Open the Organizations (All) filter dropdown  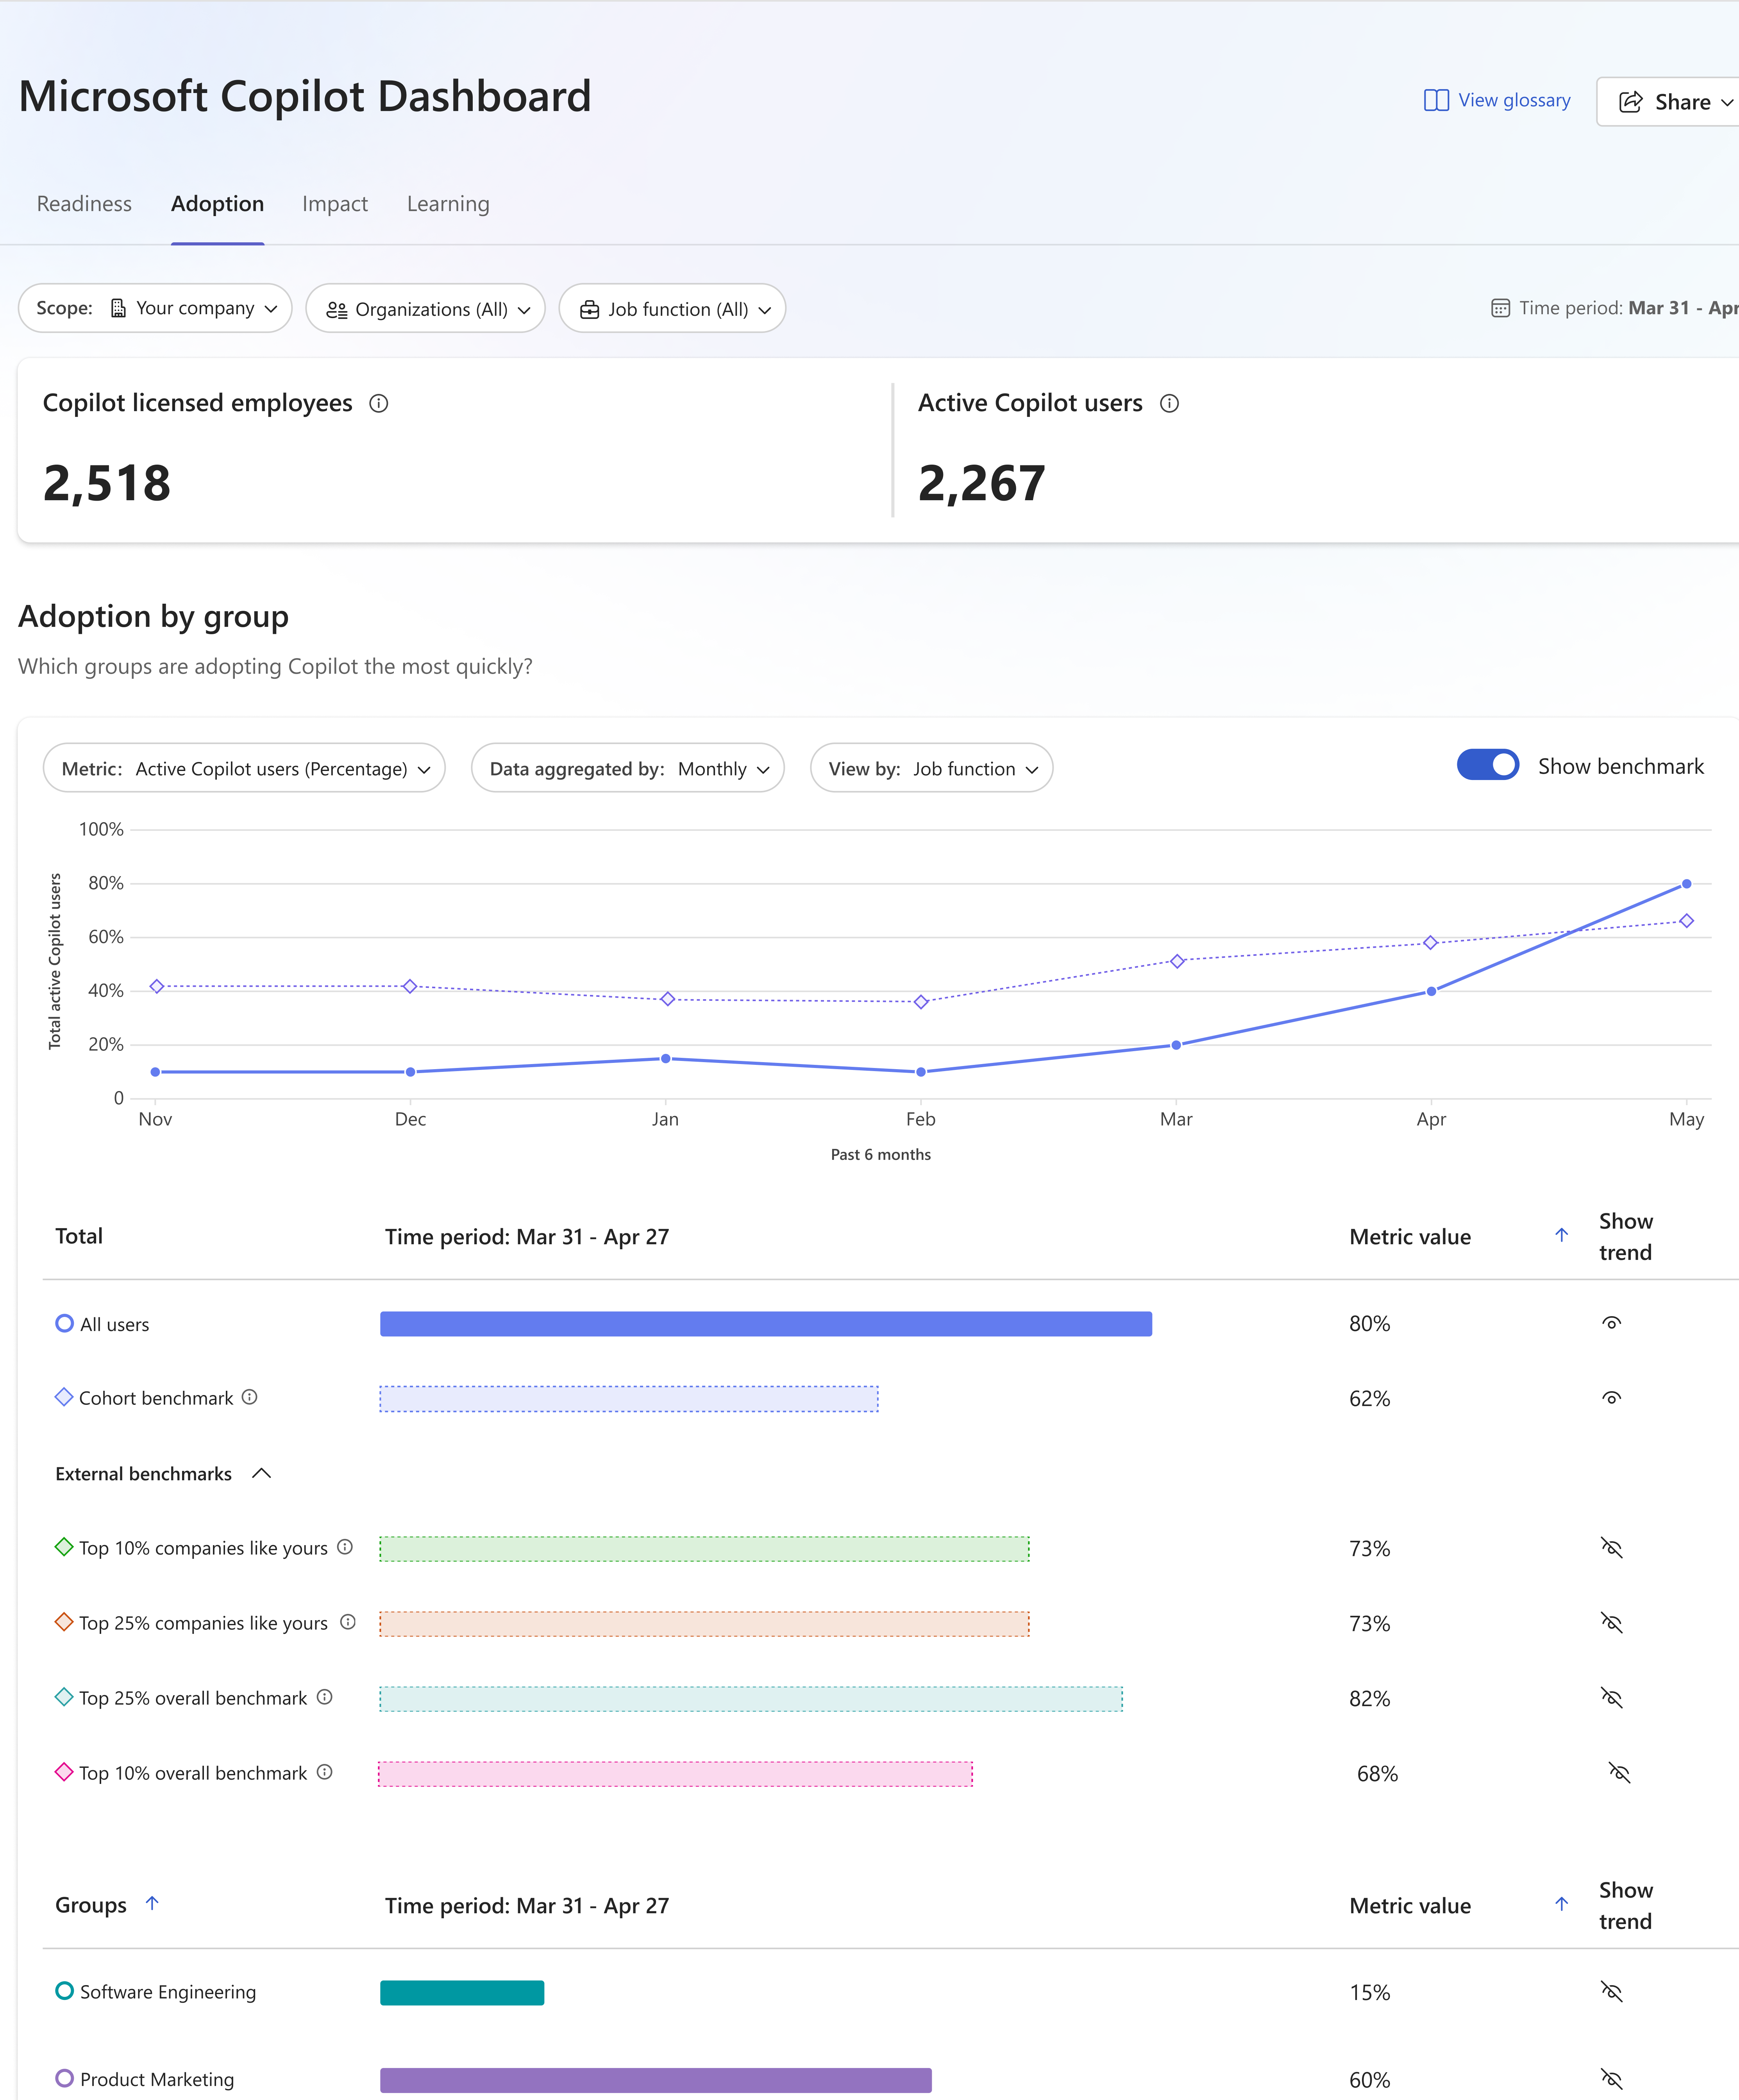click(x=425, y=308)
